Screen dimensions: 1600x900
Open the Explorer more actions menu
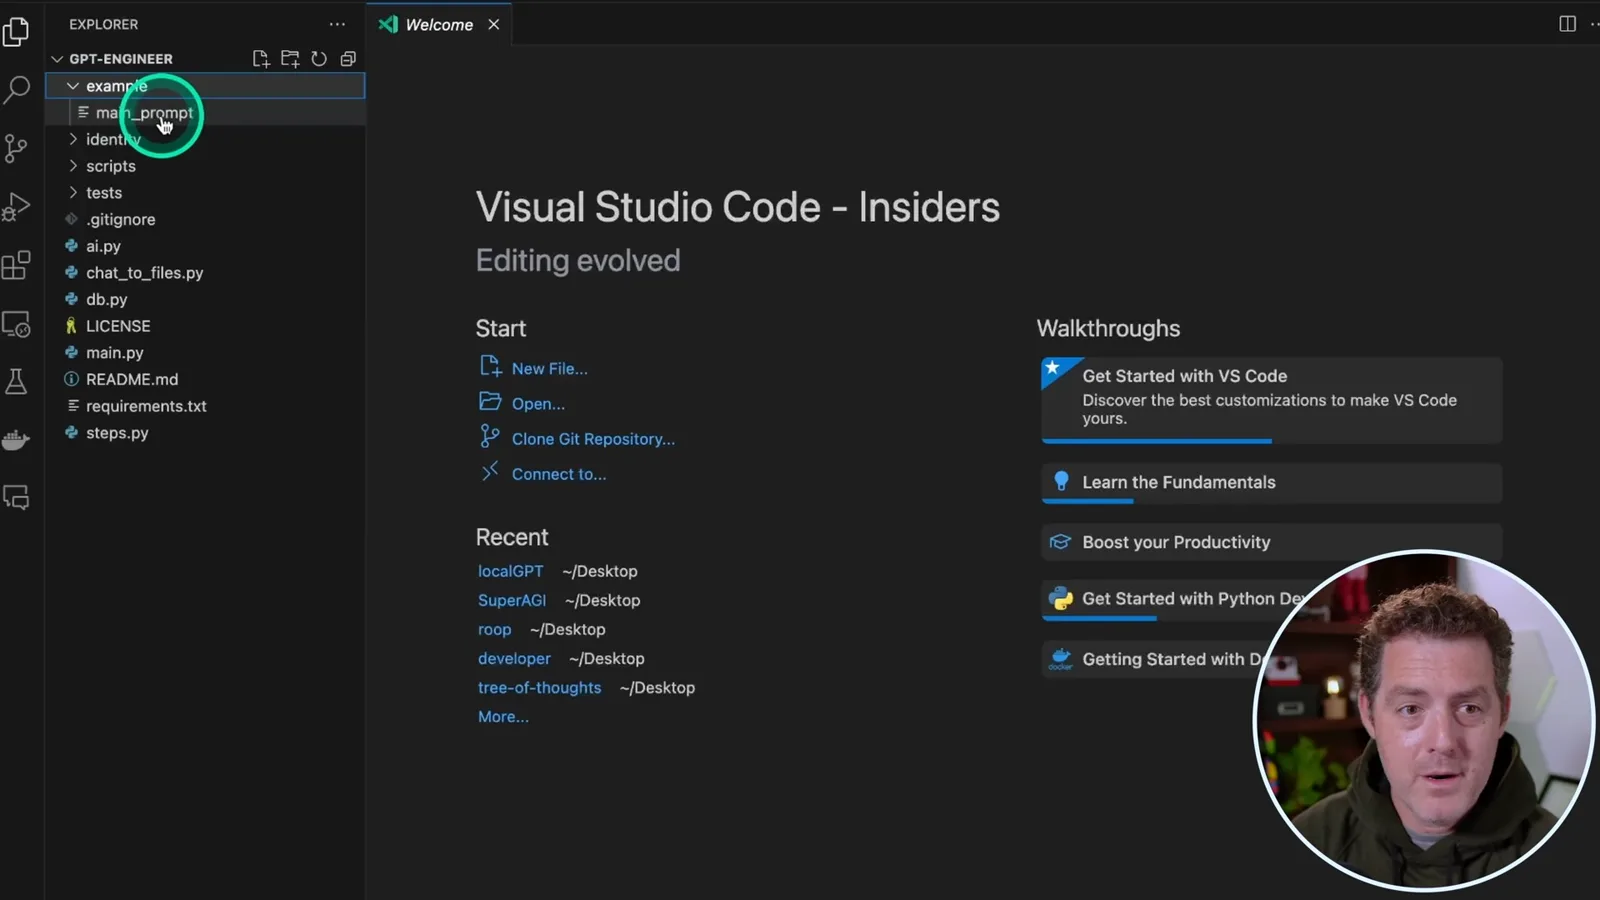(x=337, y=24)
